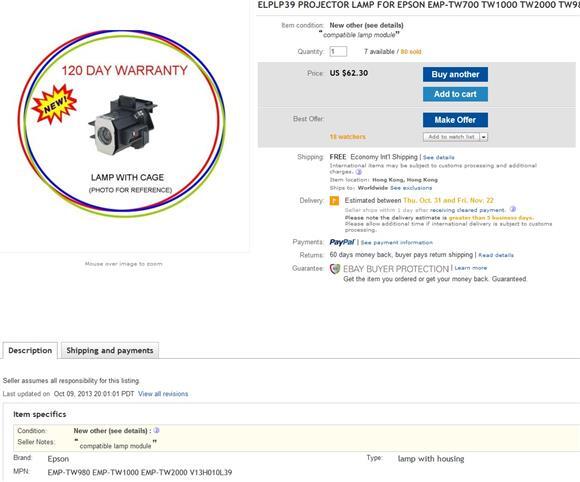Click the projector lamp product image
This screenshot has height=482, width=580.
point(122,126)
